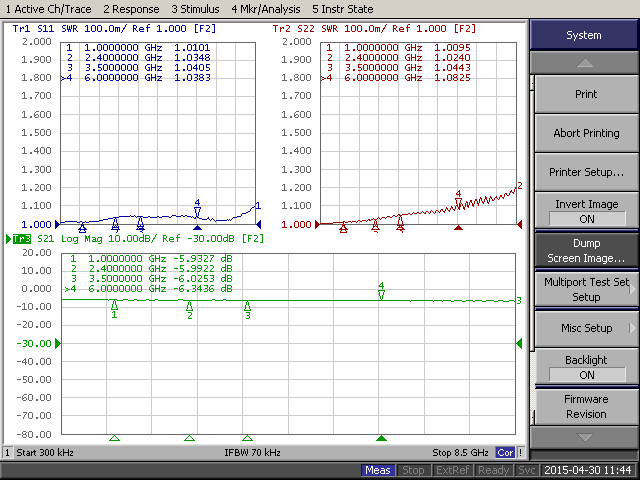The height and width of the screenshot is (480, 640).
Task: Open the 2 Response menu
Action: (x=131, y=9)
